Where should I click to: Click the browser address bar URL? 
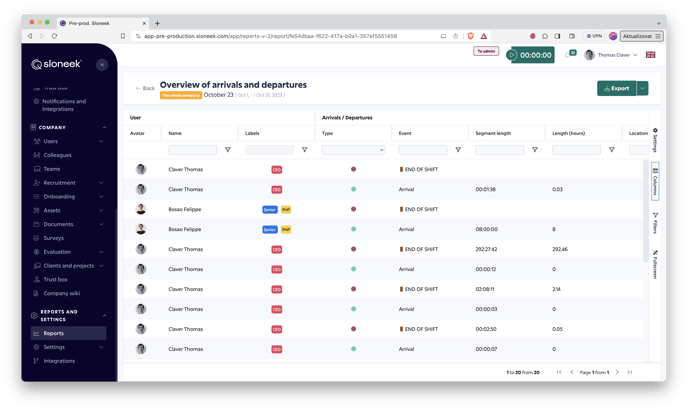270,36
